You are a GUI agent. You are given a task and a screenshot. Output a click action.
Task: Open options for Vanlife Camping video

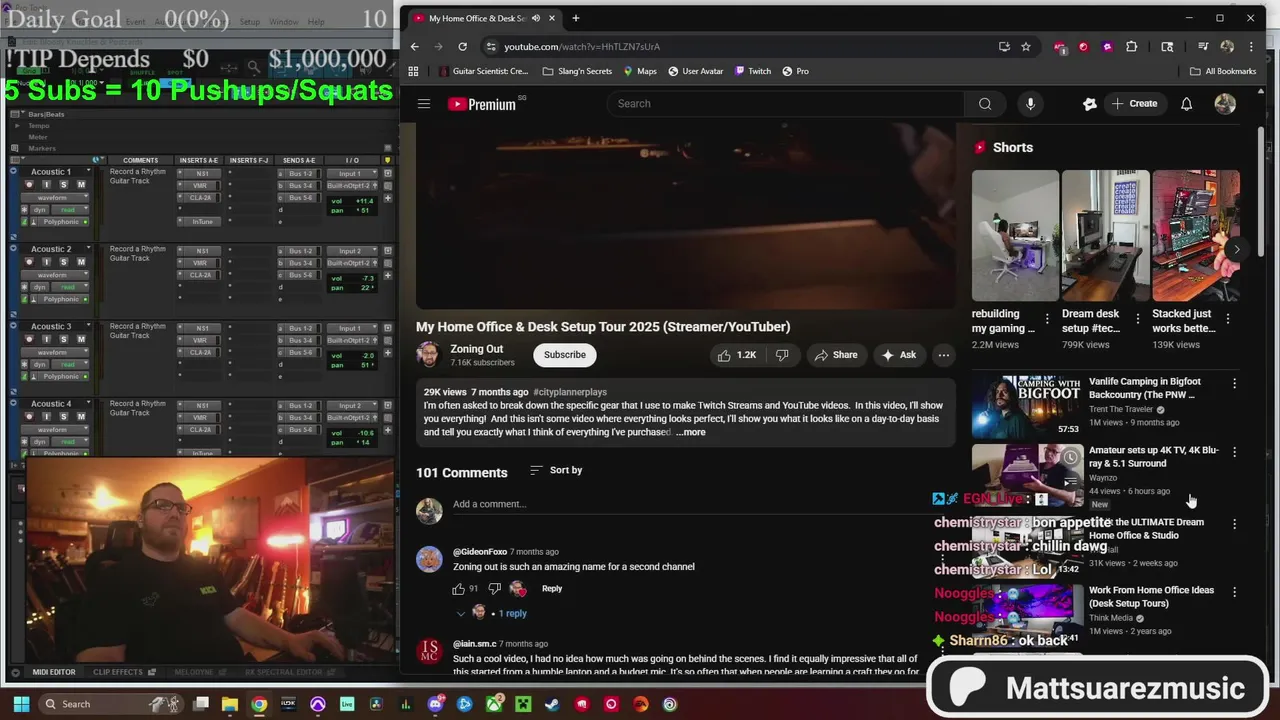(x=1234, y=384)
